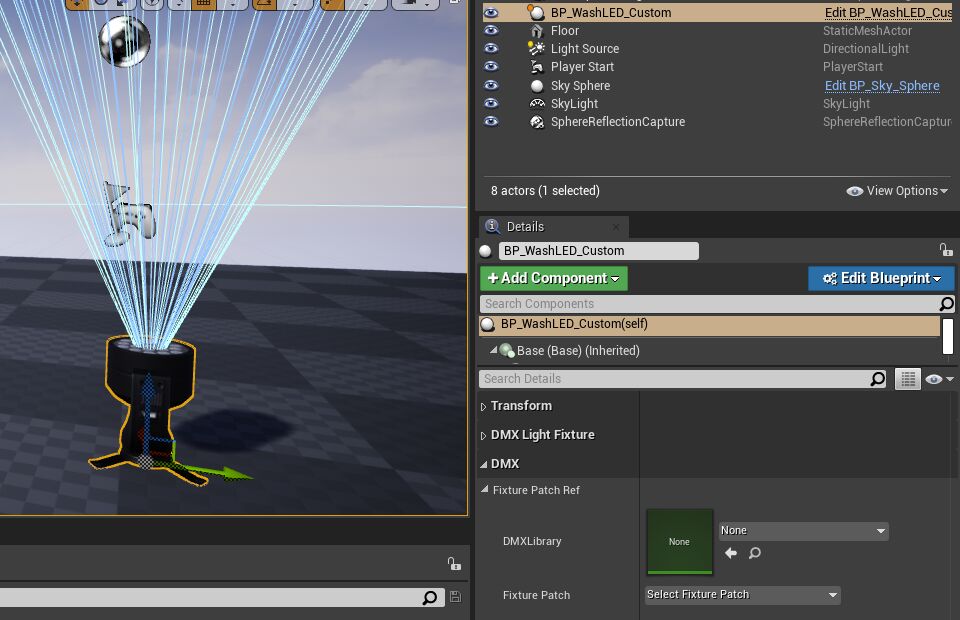Viewport: 960px width, 620px height.
Task: Click the SphereReflectionCapture actor icon
Action: pos(537,122)
